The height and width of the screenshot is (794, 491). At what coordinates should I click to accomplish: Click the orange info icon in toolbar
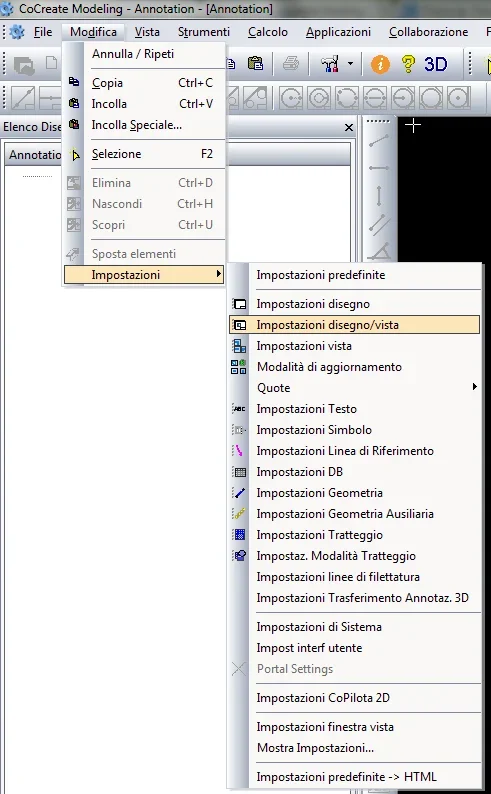click(380, 64)
